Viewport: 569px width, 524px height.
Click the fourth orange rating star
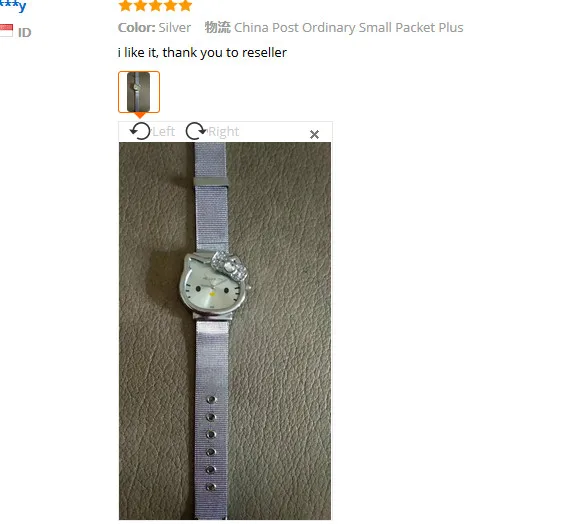170,5
